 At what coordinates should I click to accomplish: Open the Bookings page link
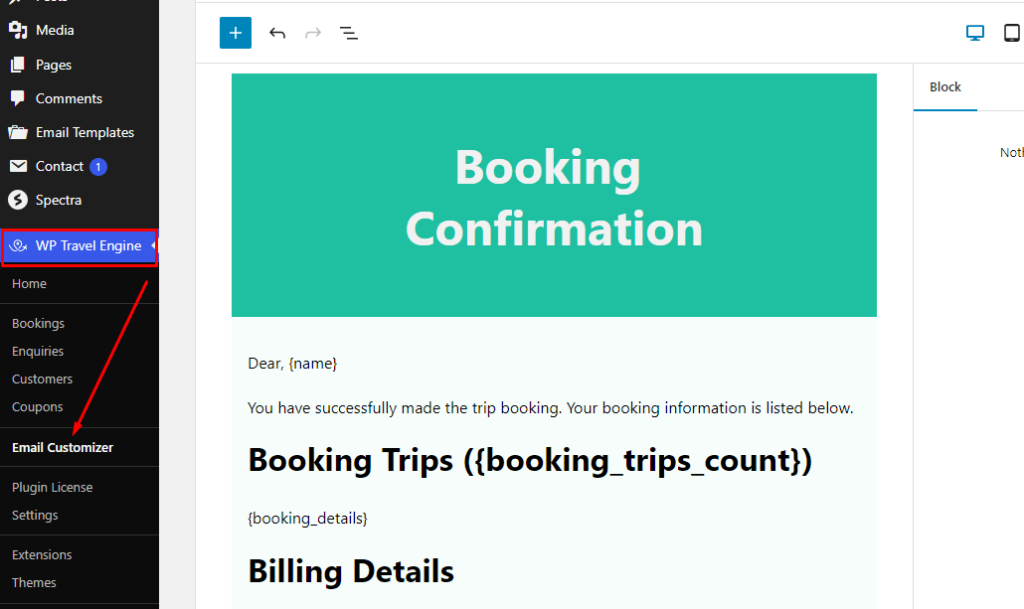pyautogui.click(x=38, y=323)
